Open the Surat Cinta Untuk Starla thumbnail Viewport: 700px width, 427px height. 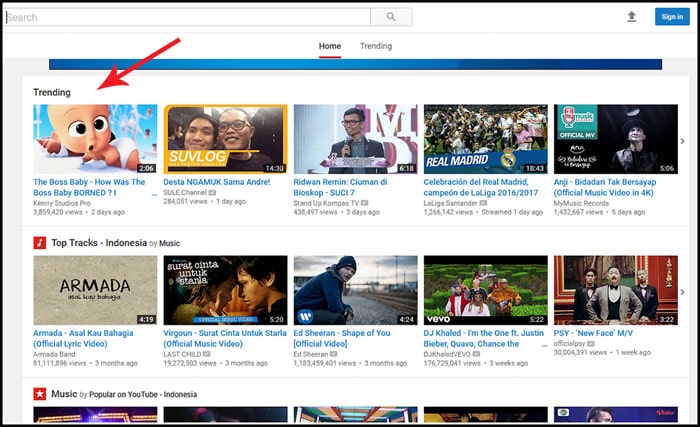(x=225, y=290)
